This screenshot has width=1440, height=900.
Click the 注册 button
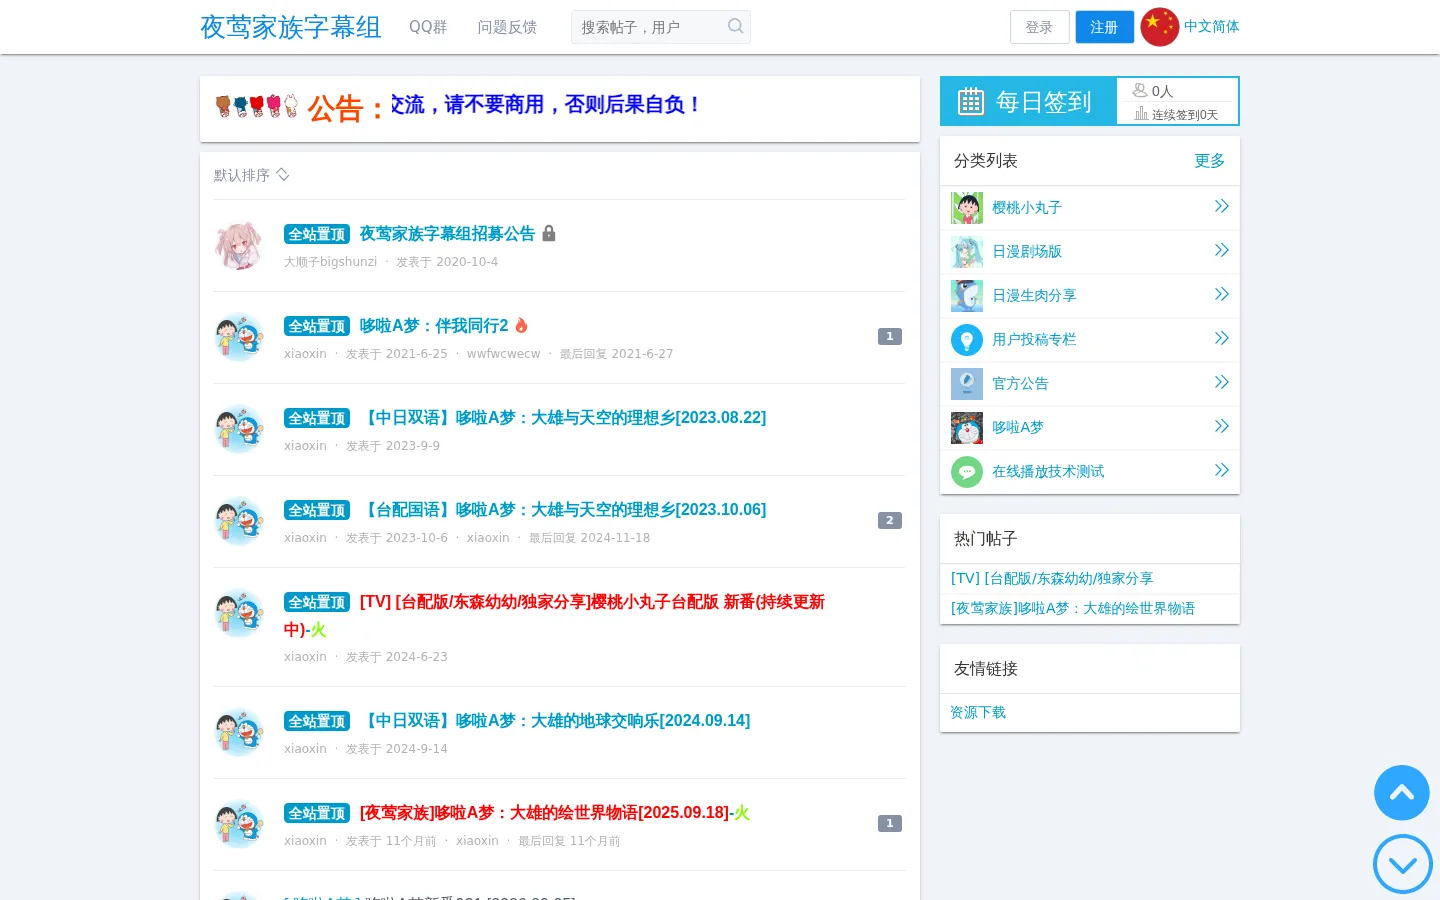click(x=1104, y=27)
